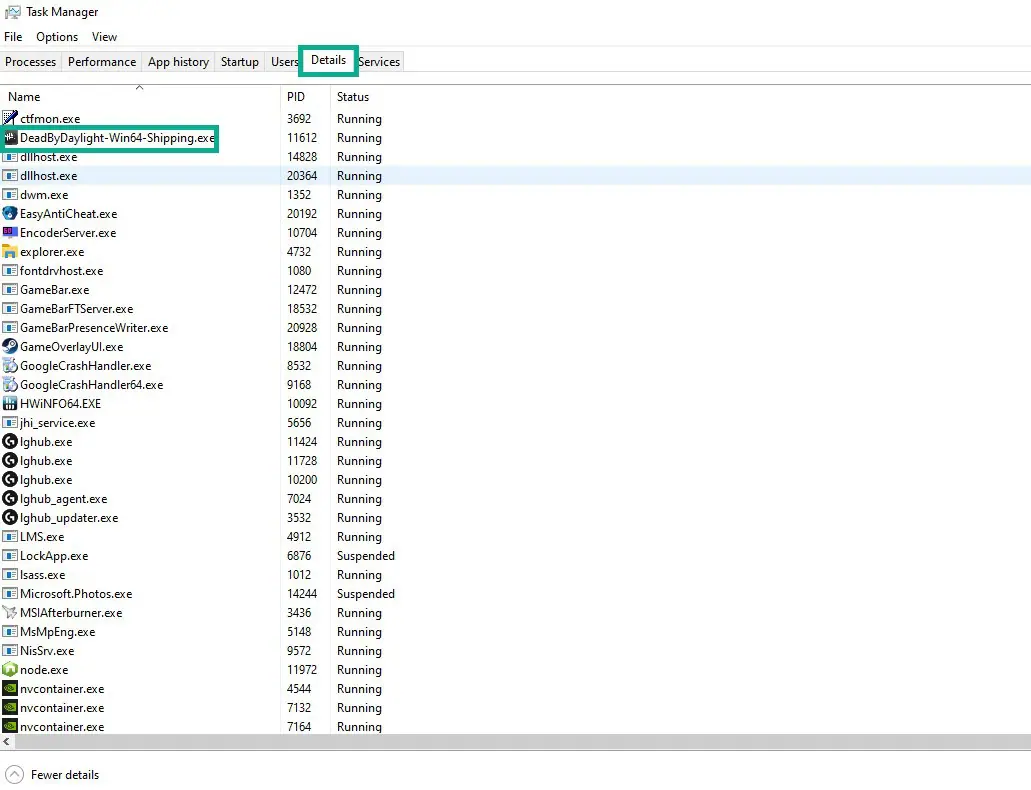Viewport: 1031px width, 790px height.
Task: Click the explorer.exe folder icon
Action: click(10, 252)
